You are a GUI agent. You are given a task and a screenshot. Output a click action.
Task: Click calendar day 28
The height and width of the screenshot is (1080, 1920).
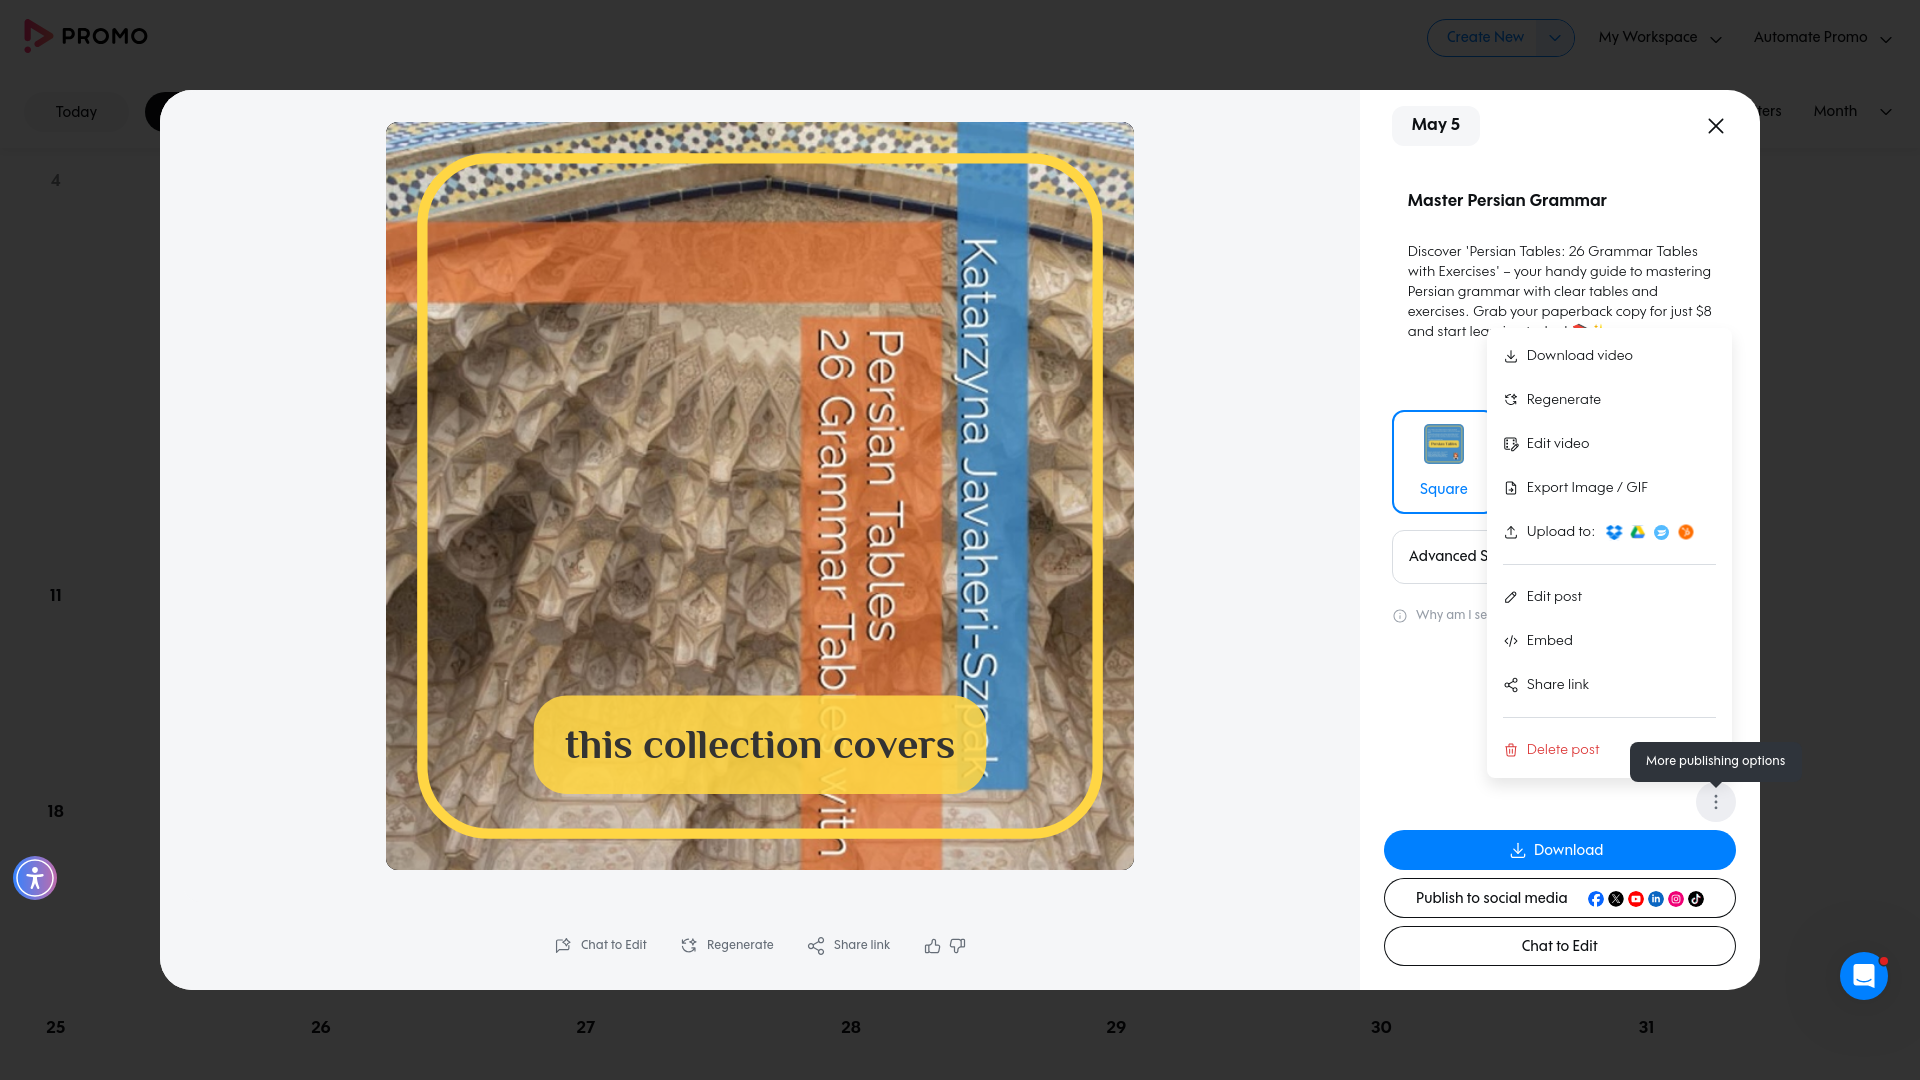click(x=851, y=1027)
